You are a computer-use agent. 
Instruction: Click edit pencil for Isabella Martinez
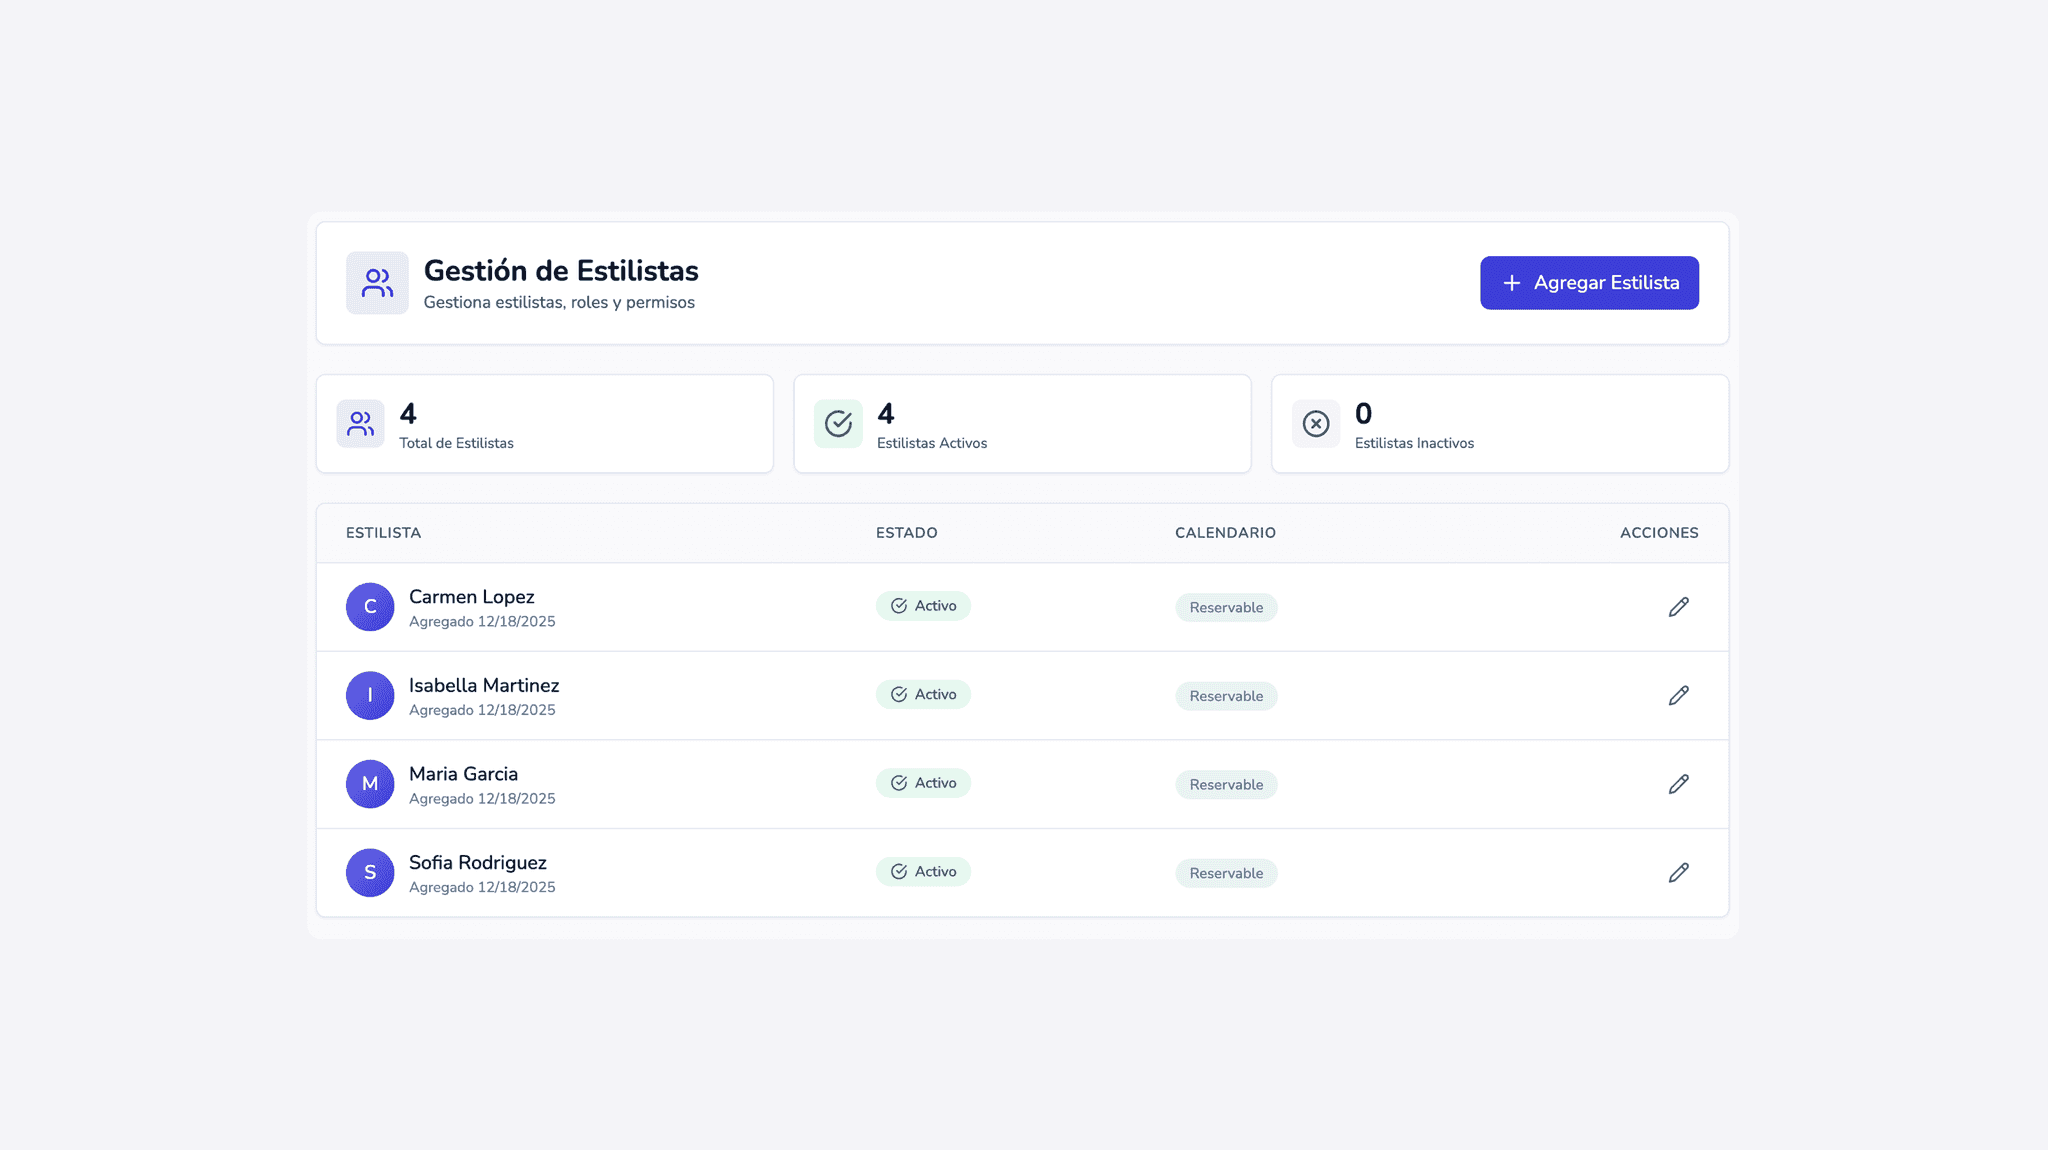tap(1678, 695)
